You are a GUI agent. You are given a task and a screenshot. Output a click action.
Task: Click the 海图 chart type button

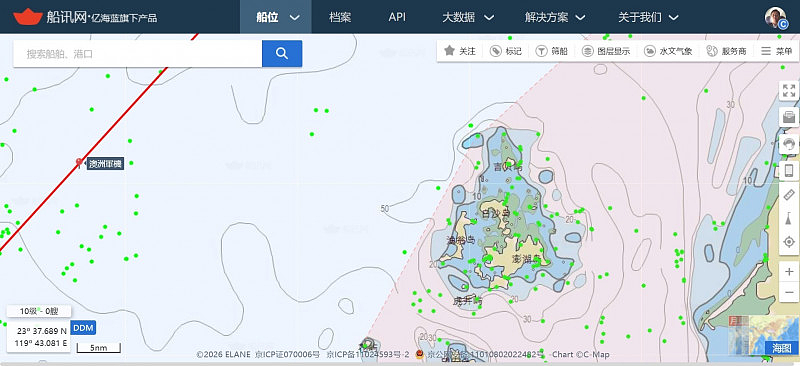(x=781, y=348)
